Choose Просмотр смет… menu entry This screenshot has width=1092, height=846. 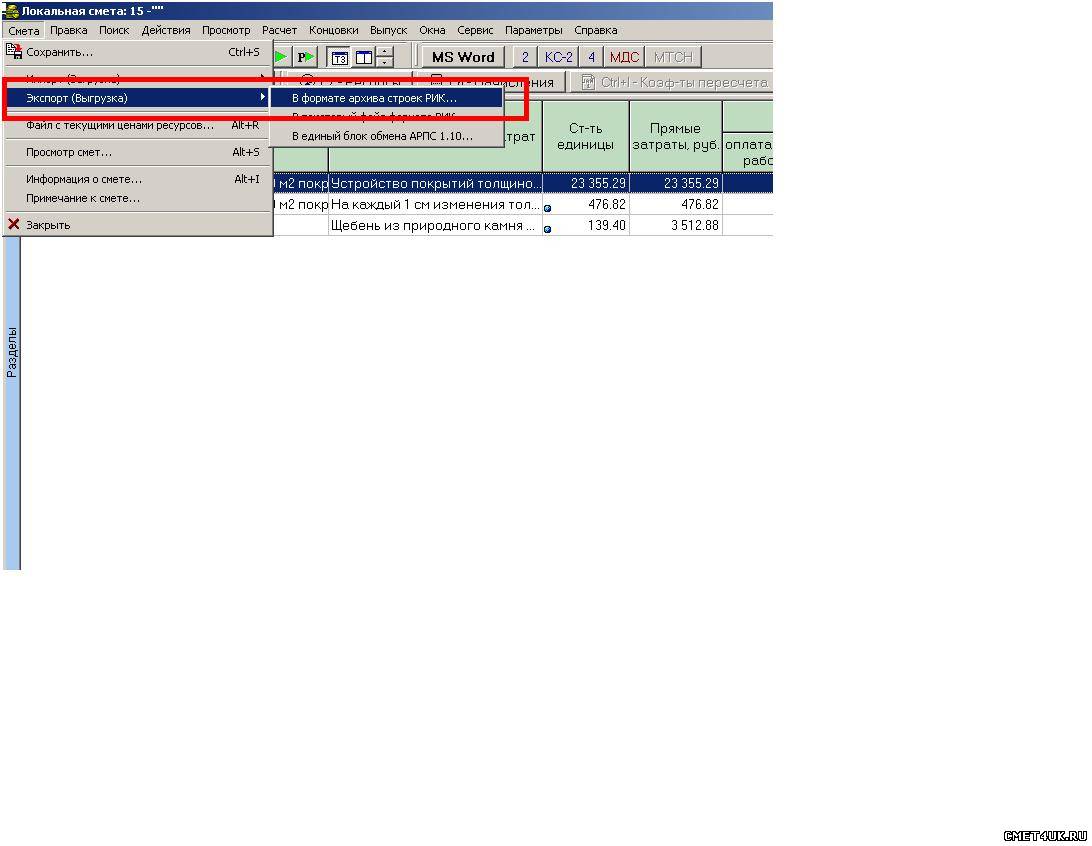[138, 152]
